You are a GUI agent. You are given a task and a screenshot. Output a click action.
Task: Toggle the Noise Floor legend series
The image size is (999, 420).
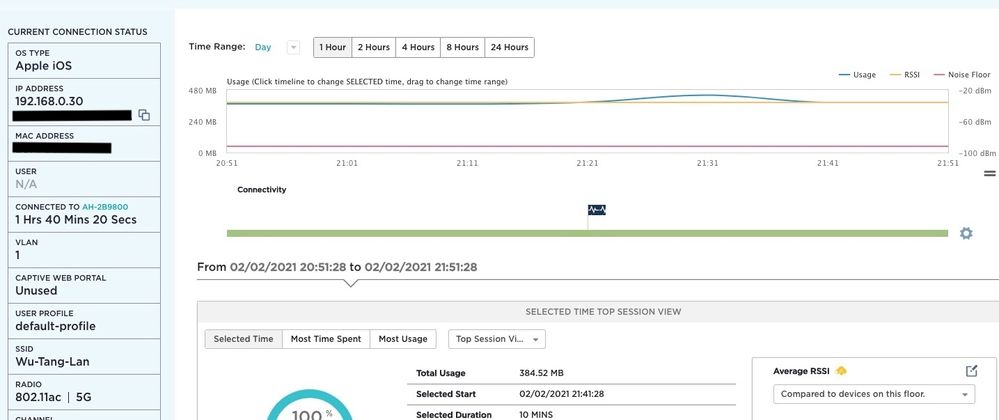(961, 75)
